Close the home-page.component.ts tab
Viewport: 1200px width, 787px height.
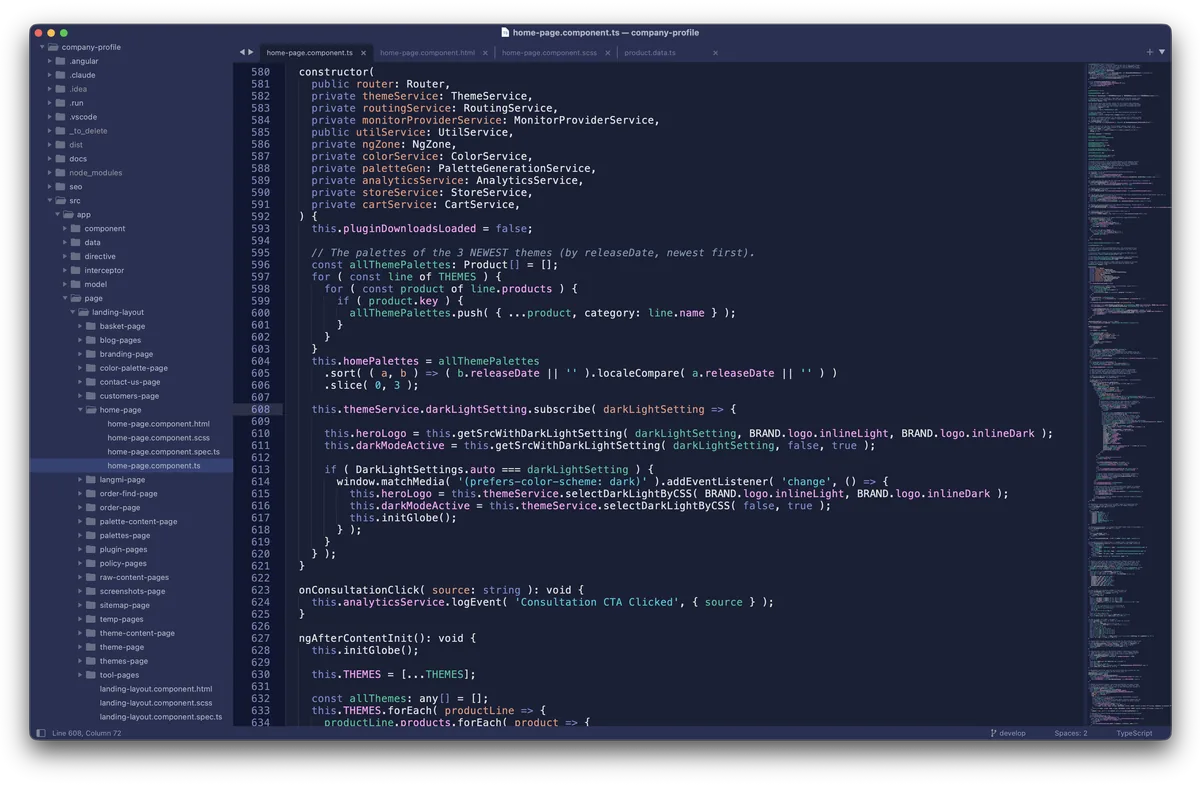click(364, 53)
